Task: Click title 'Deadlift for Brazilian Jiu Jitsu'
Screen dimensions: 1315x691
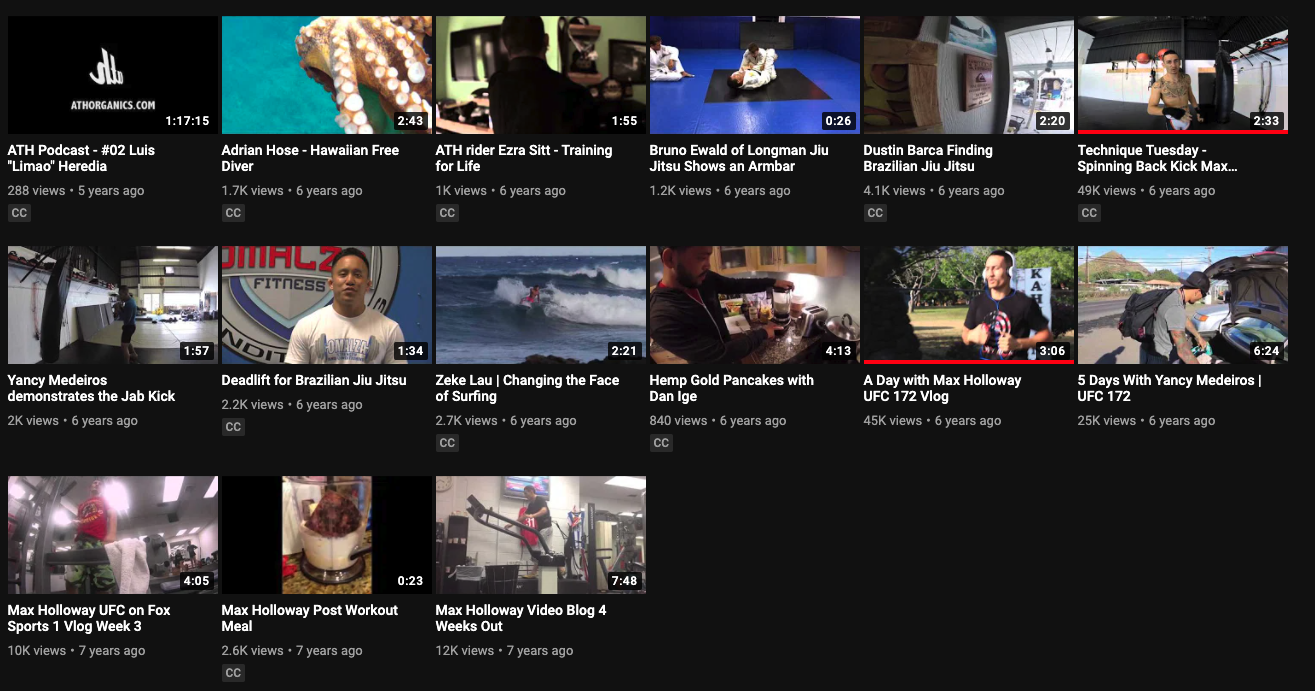Action: (314, 380)
